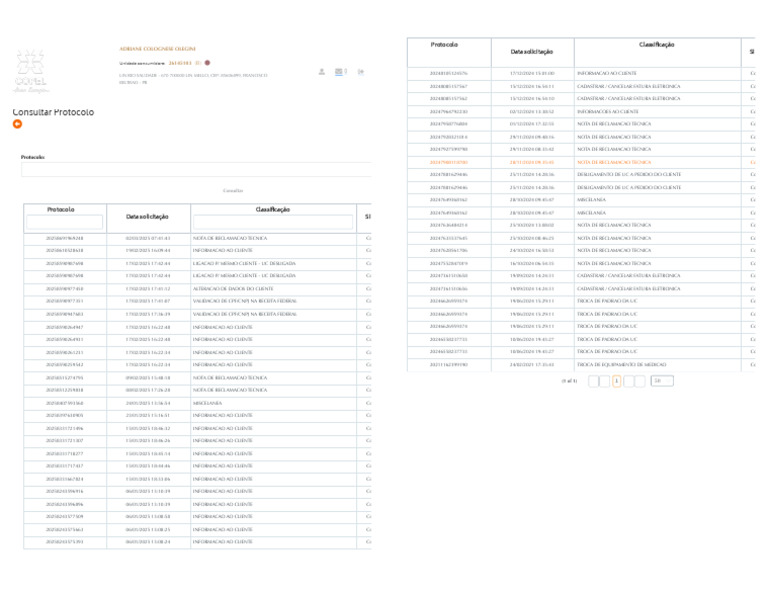Click the 17/12/2024 INFORMACAO AO CLIENTE row
The image size is (768, 594).
pyautogui.click(x=581, y=73)
